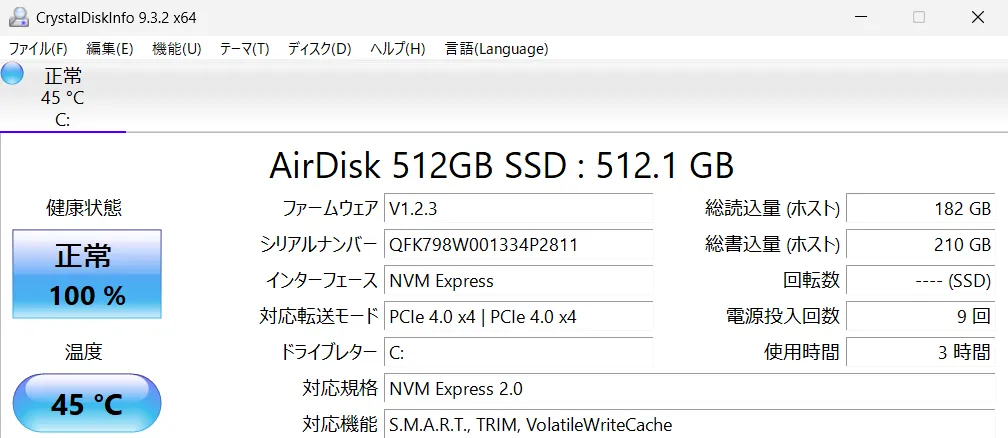Click the firmware field V1.2.3
The width and height of the screenshot is (1008, 438).
(519, 208)
